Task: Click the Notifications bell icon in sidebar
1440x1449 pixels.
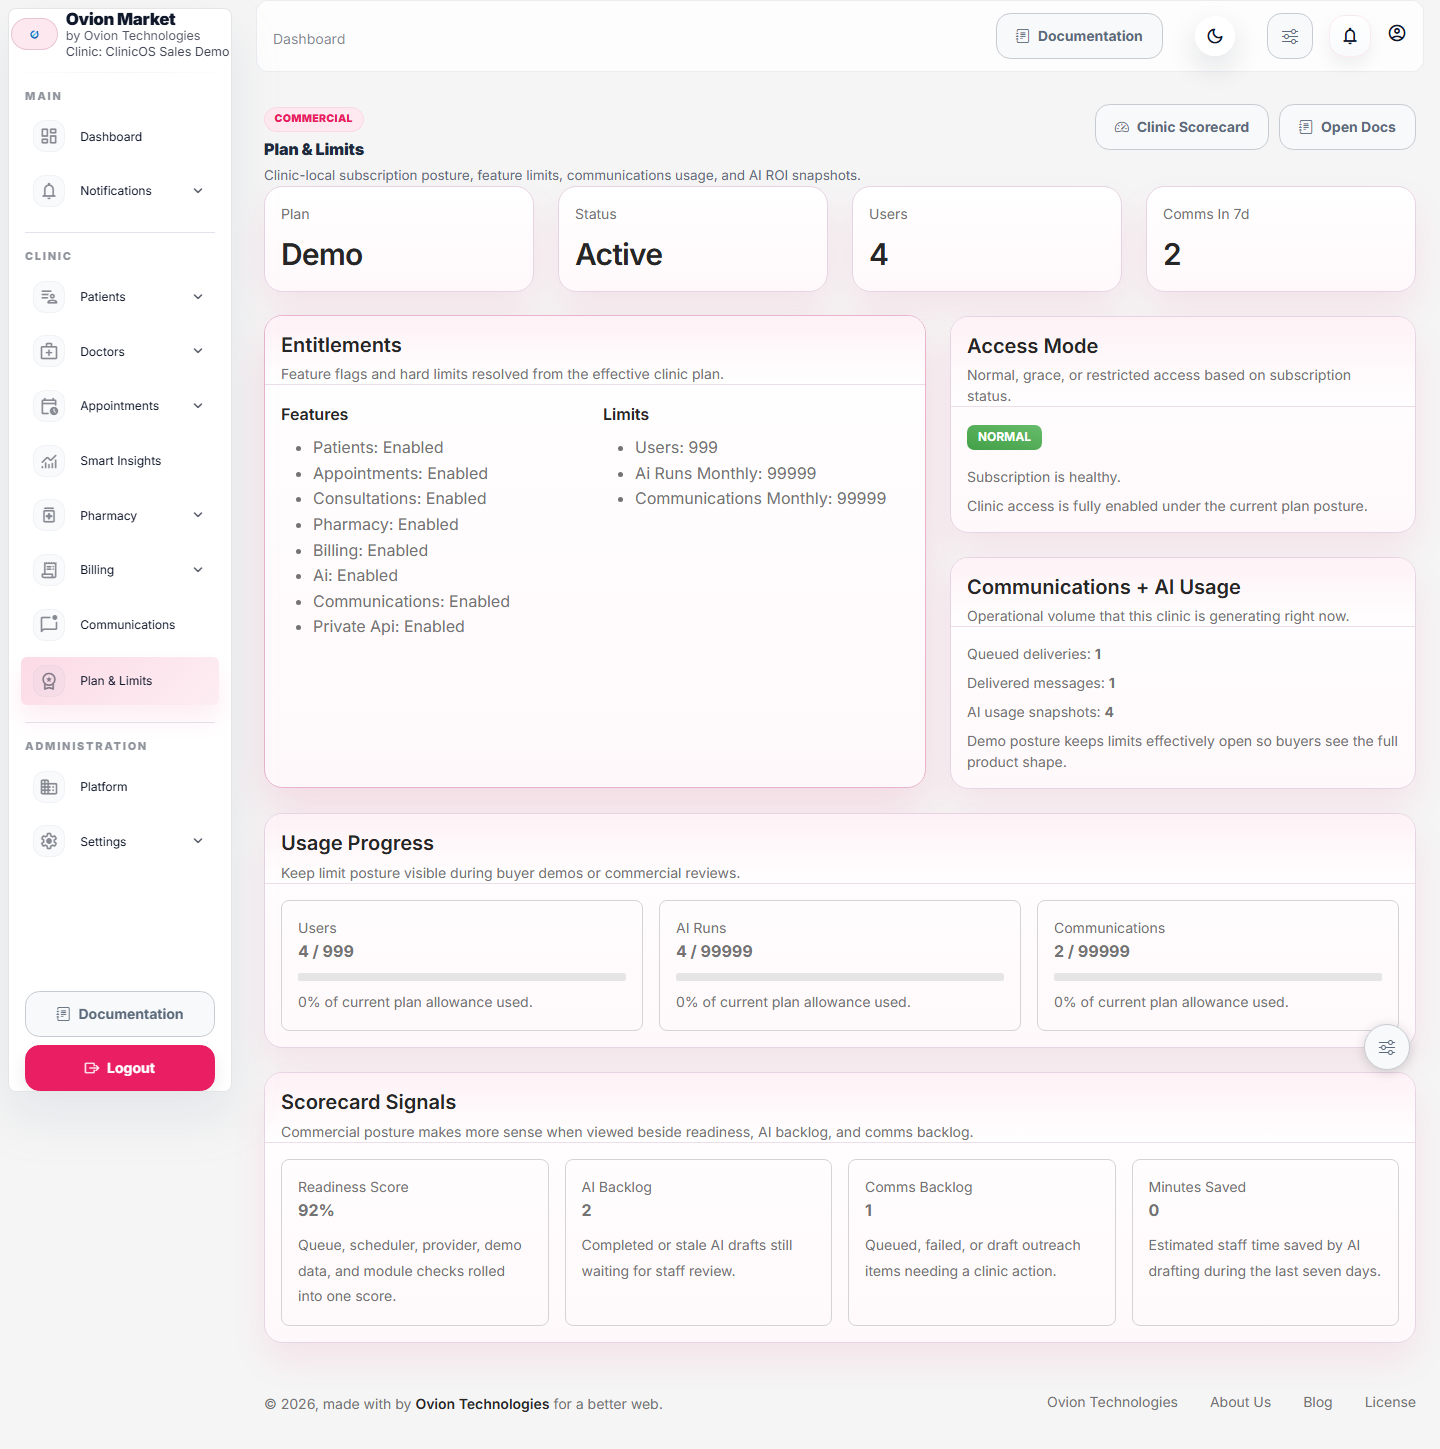Action: [x=49, y=191]
